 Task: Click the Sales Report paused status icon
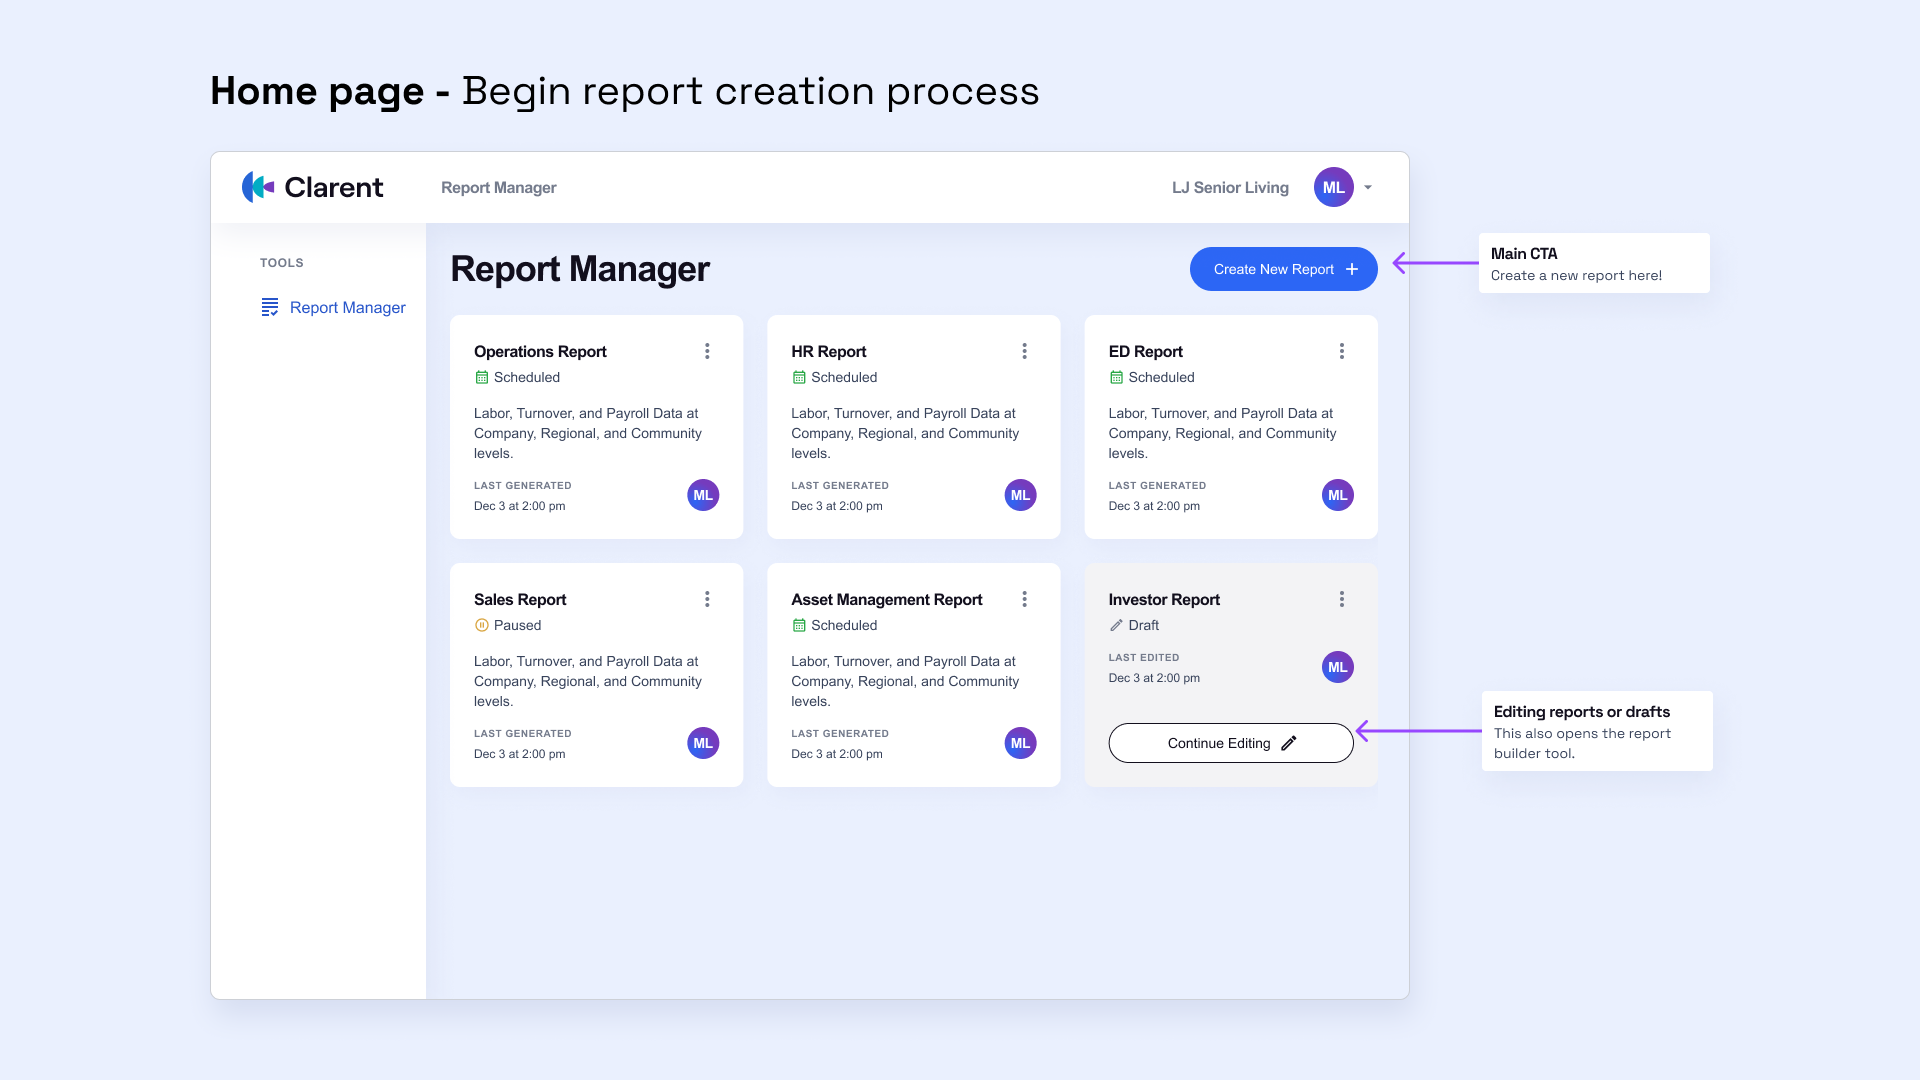click(481, 625)
